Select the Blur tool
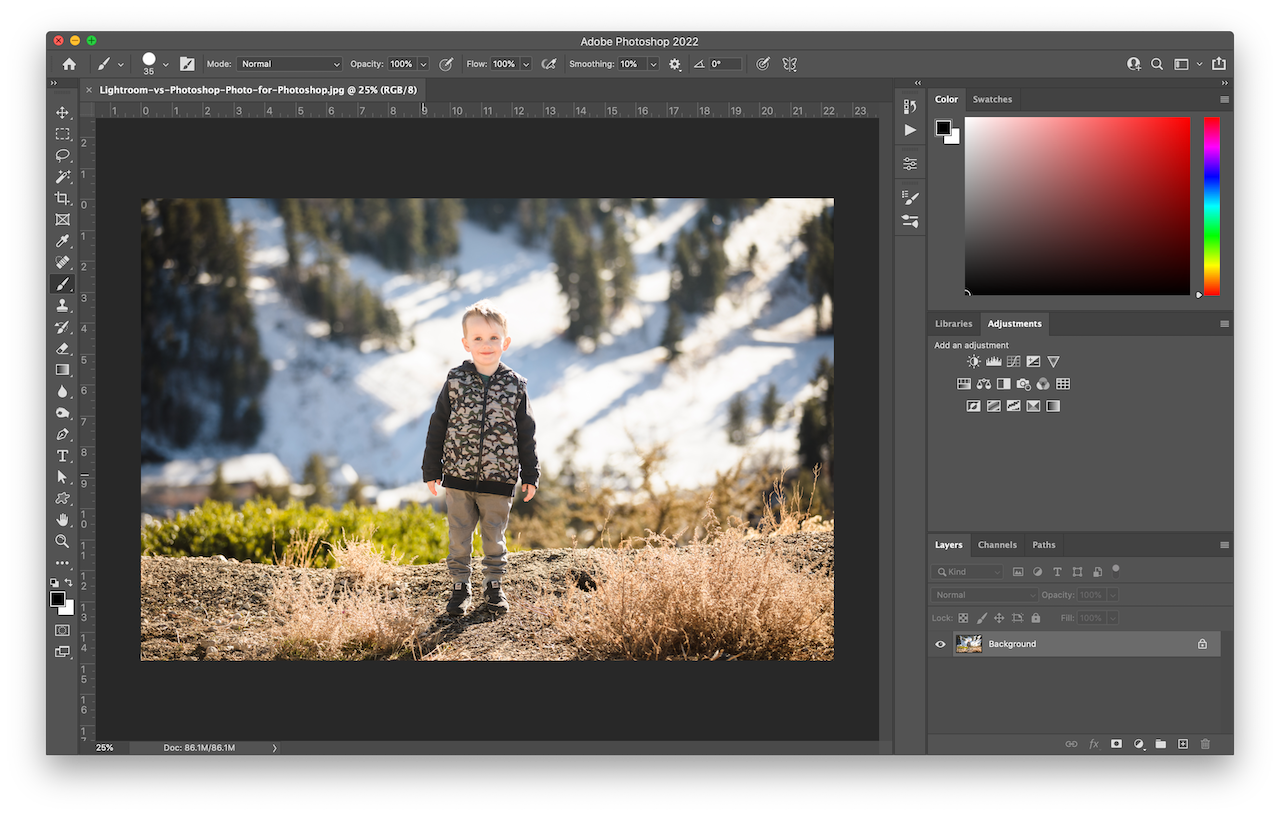This screenshot has height=816, width=1280. click(62, 391)
